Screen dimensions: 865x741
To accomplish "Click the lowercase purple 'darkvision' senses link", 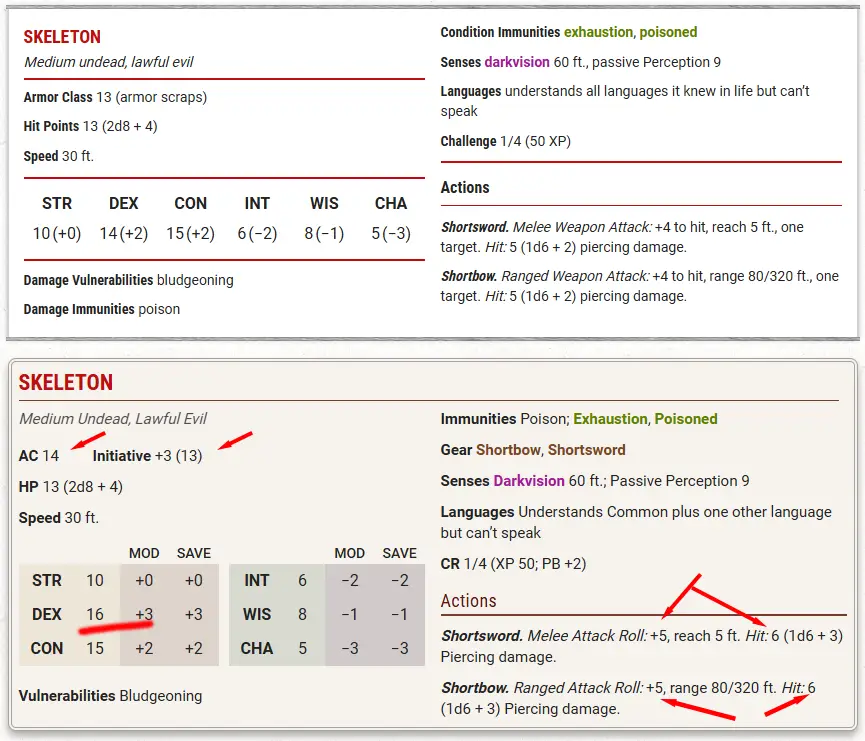I will click(517, 62).
